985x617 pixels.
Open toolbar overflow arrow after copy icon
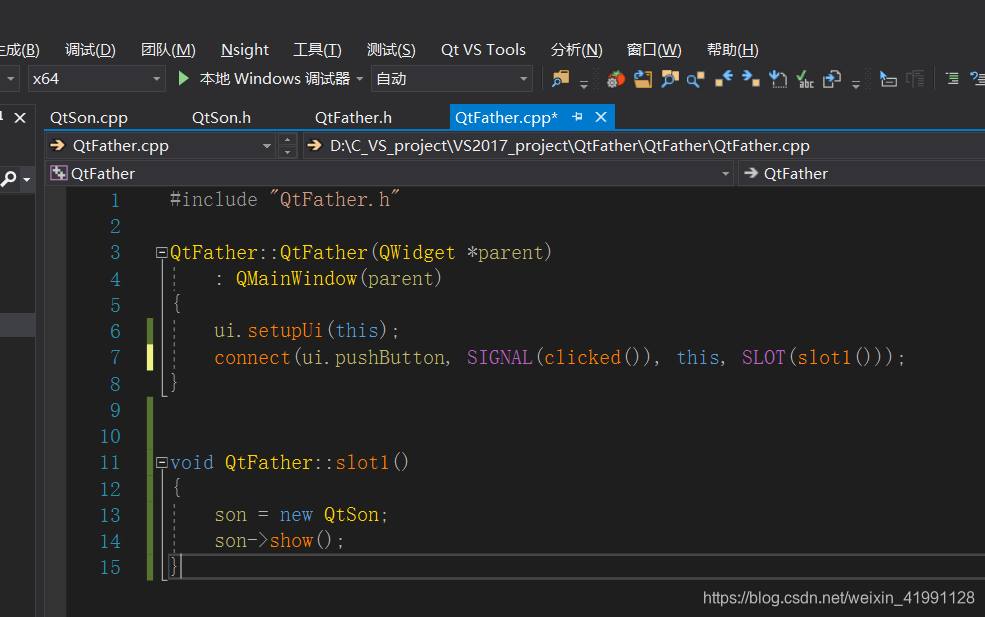(x=856, y=84)
